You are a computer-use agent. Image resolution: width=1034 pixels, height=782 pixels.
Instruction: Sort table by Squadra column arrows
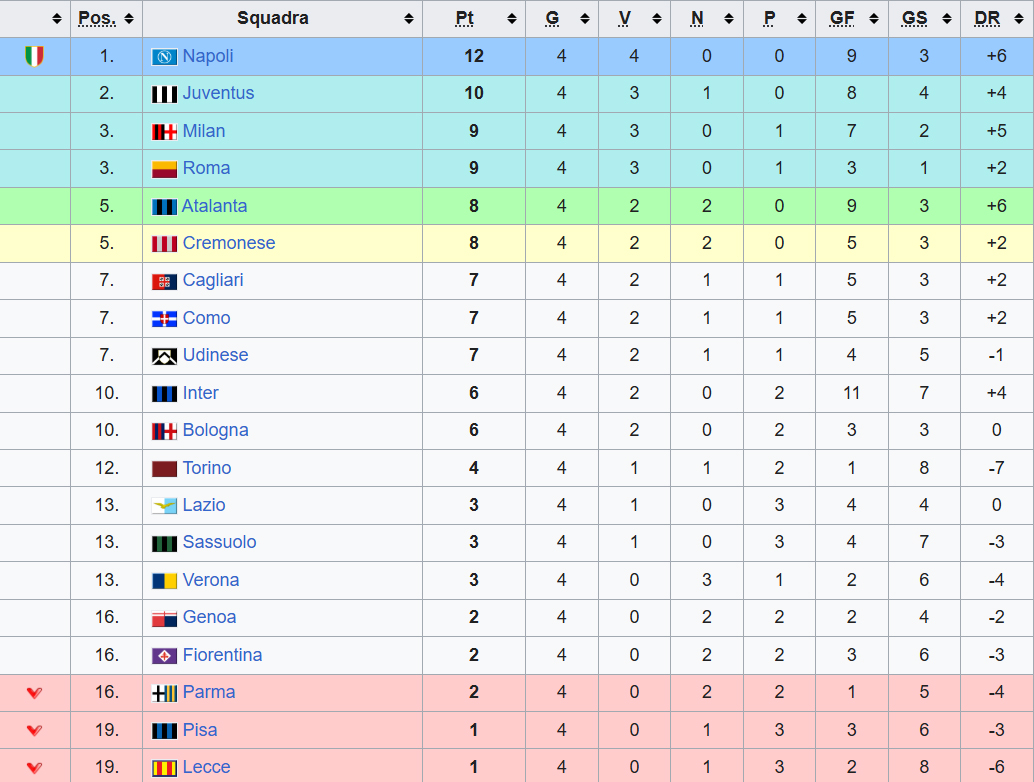point(408,19)
